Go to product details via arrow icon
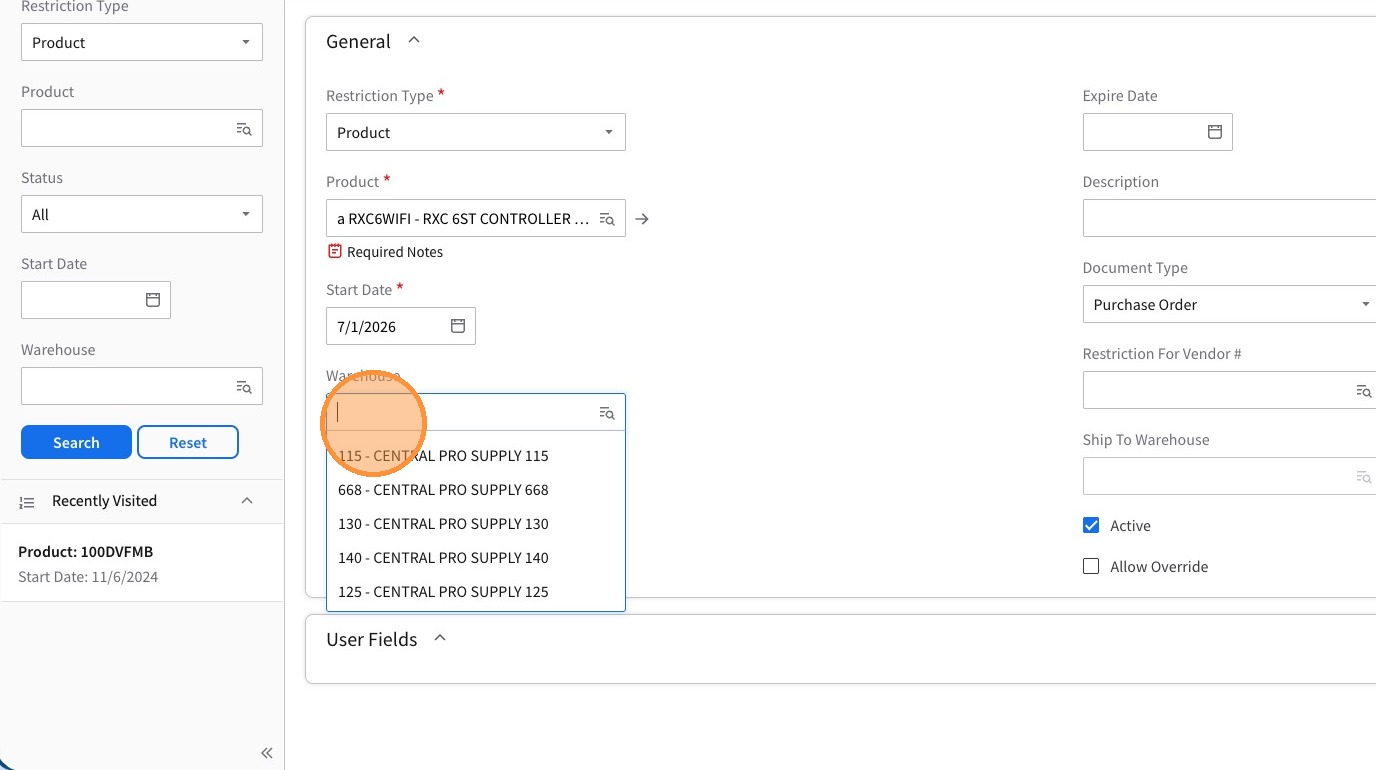 coord(642,219)
